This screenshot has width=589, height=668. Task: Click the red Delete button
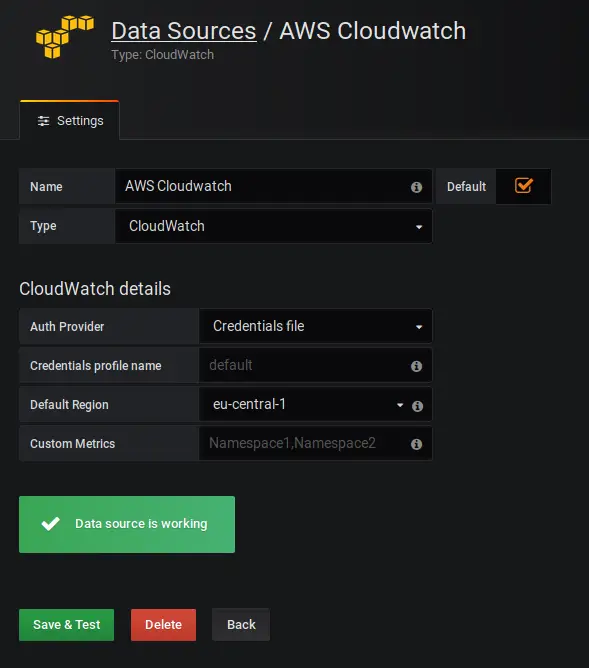click(164, 625)
